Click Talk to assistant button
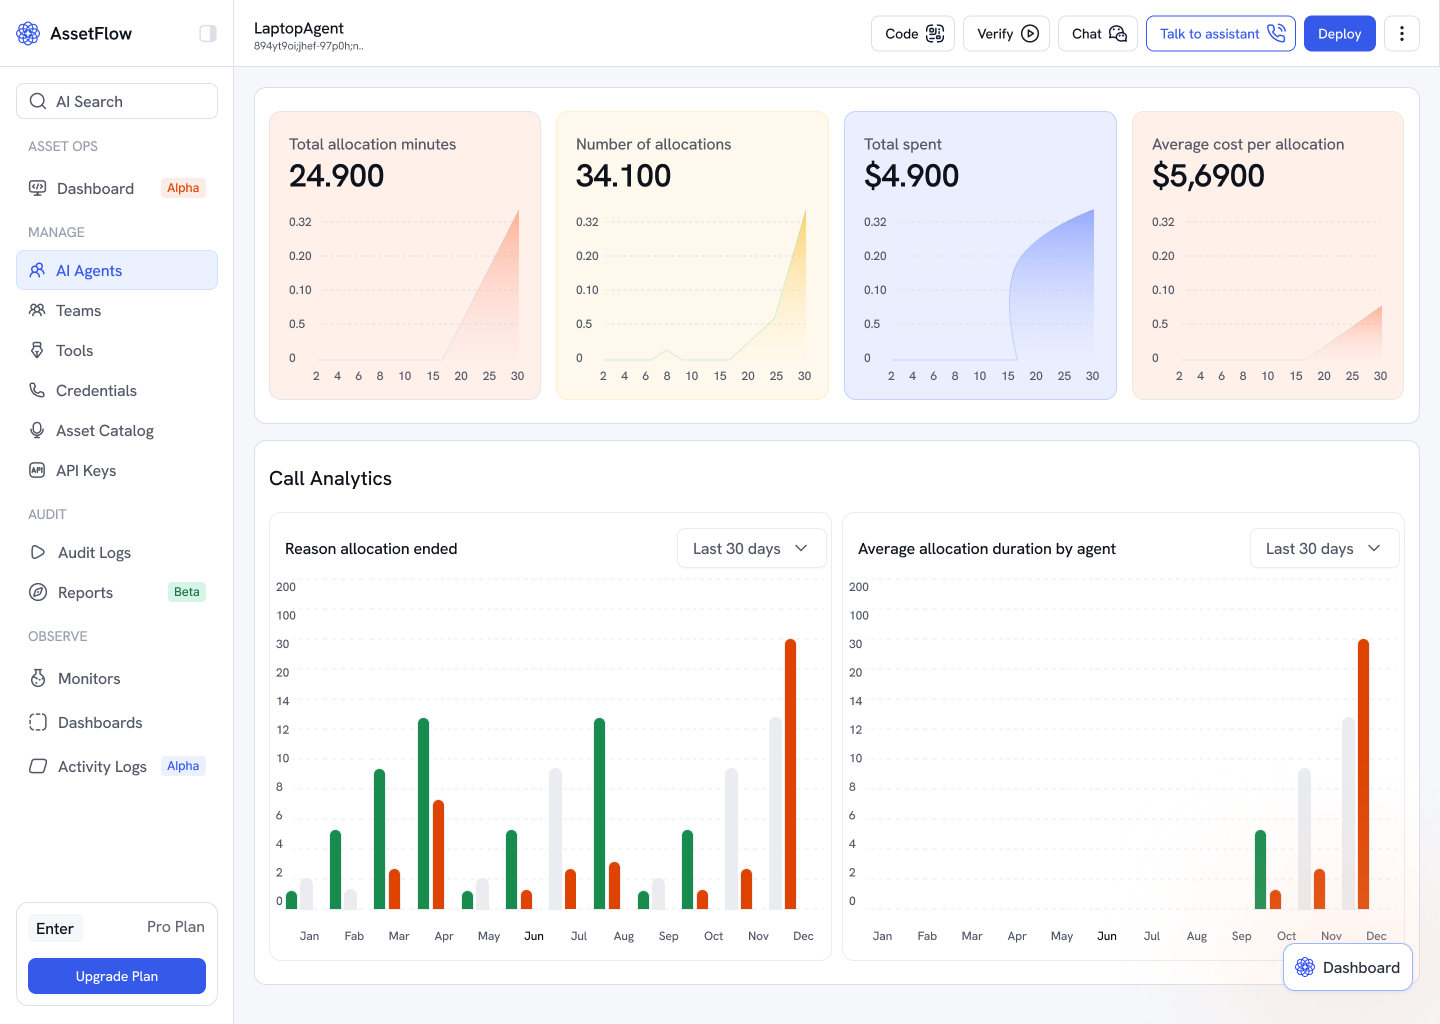 coord(1221,33)
